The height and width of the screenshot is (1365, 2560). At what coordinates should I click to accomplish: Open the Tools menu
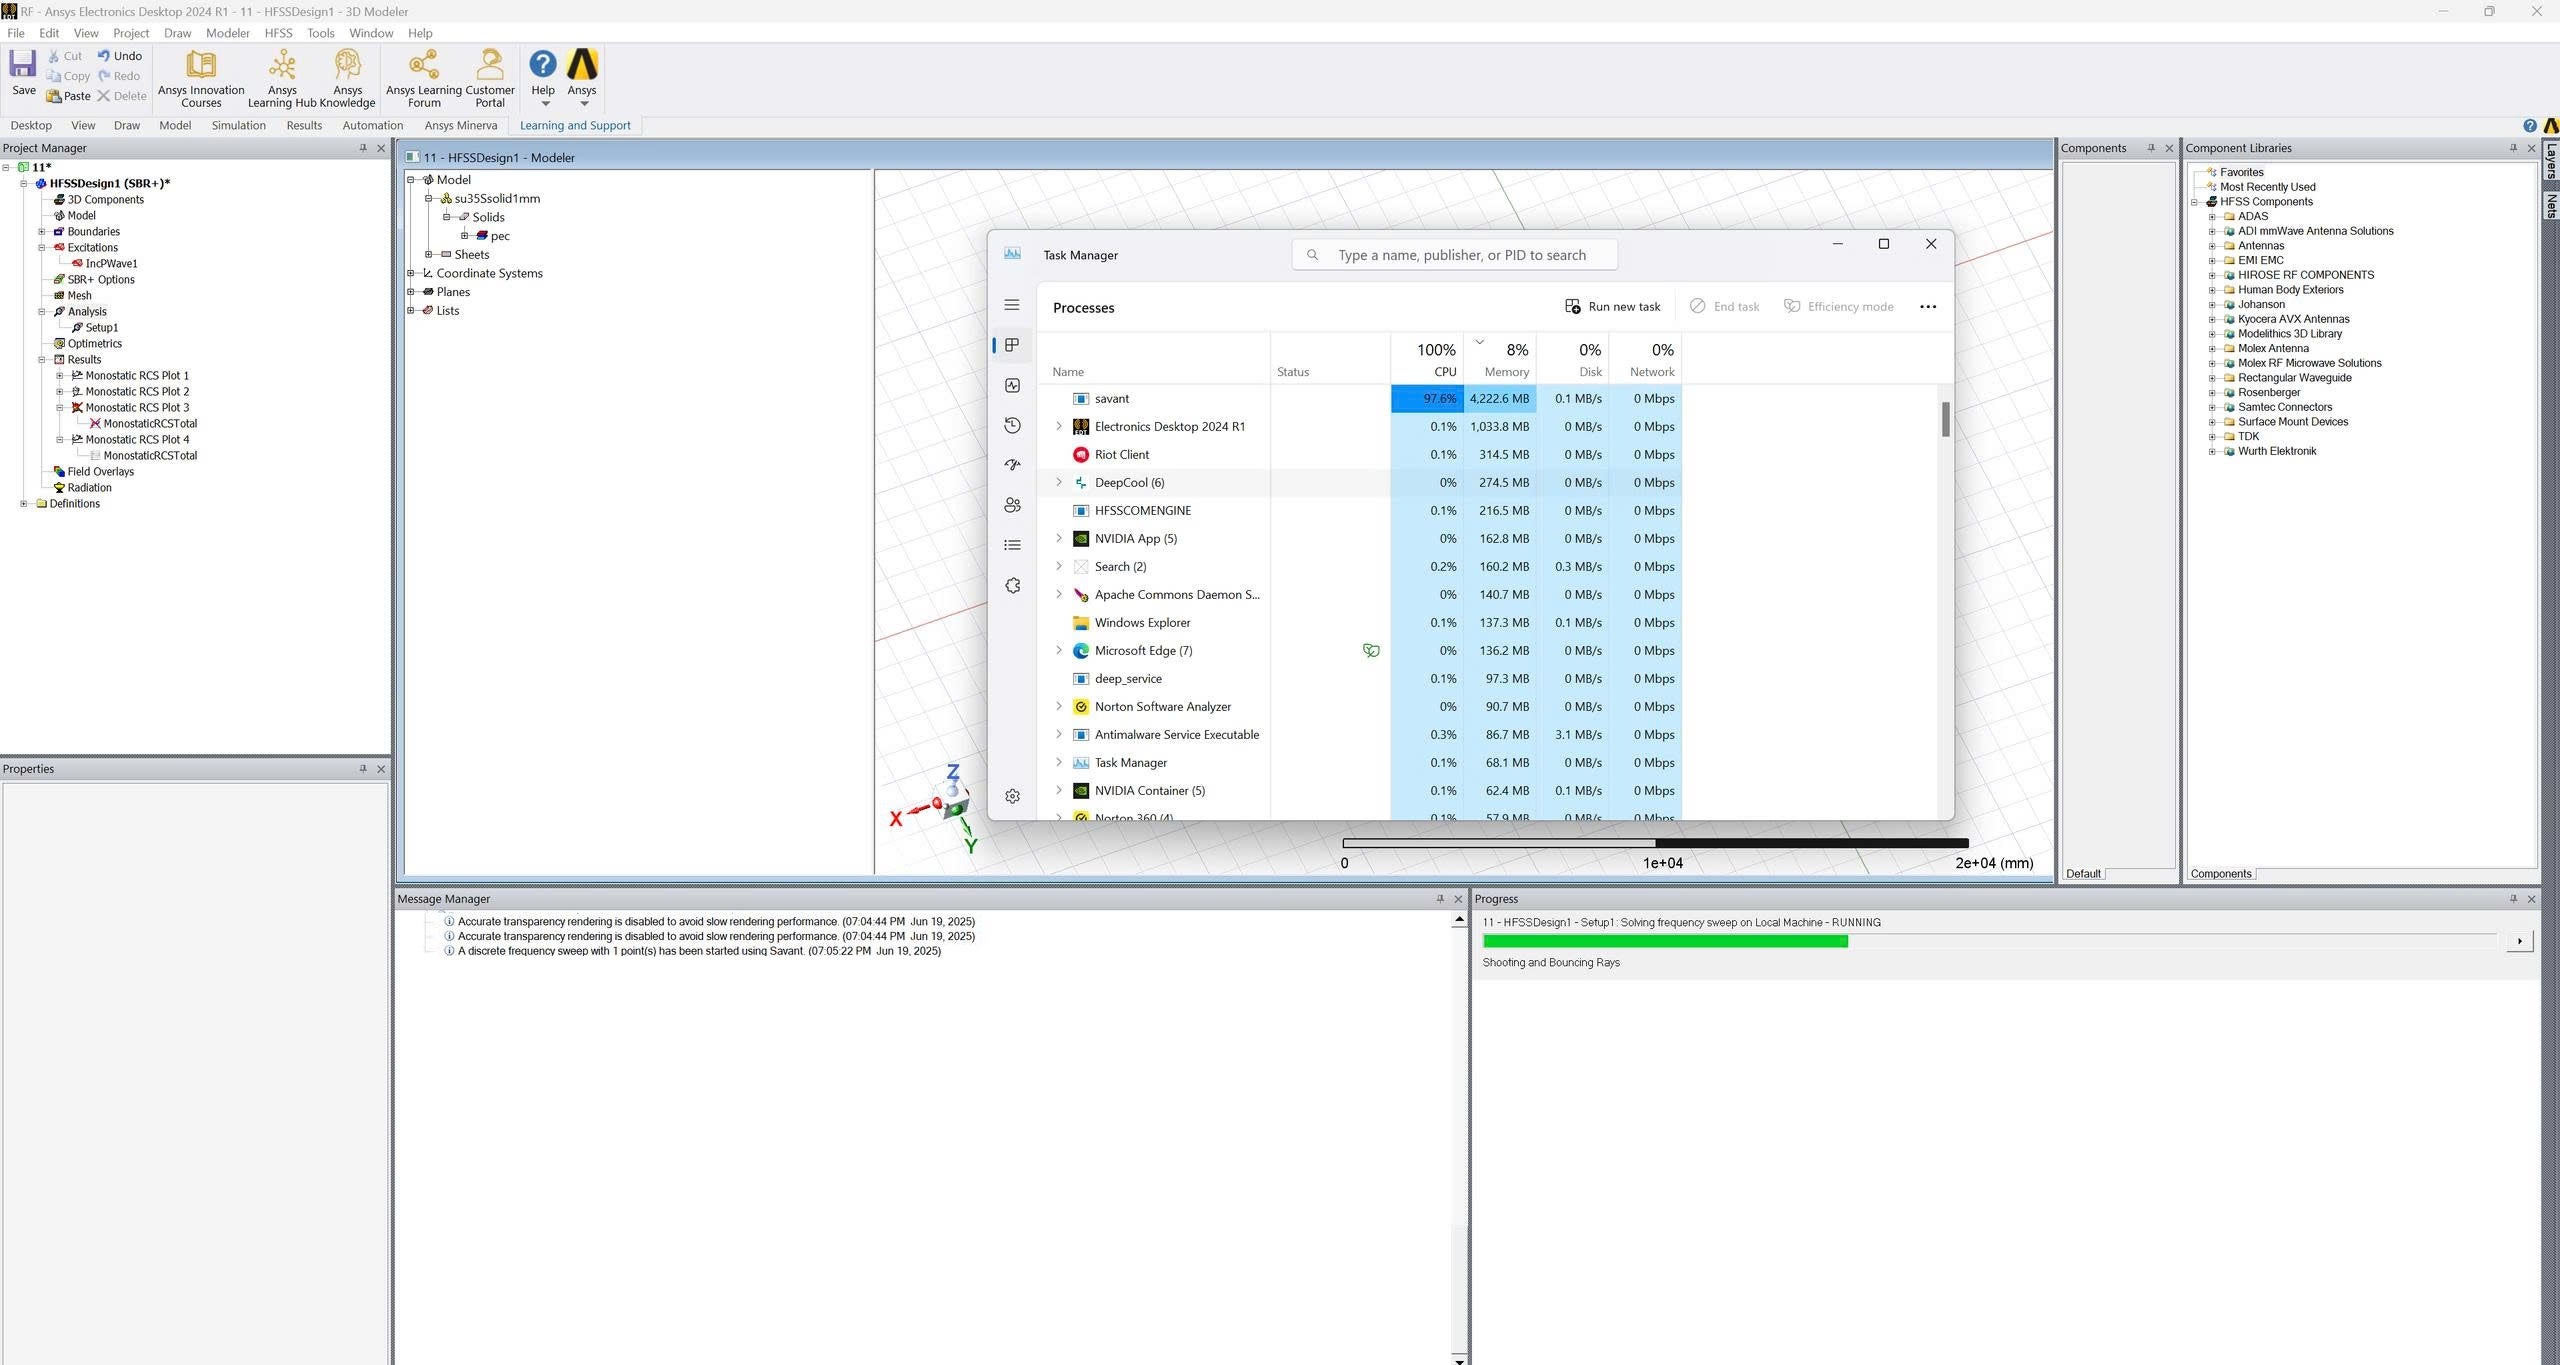[x=320, y=33]
